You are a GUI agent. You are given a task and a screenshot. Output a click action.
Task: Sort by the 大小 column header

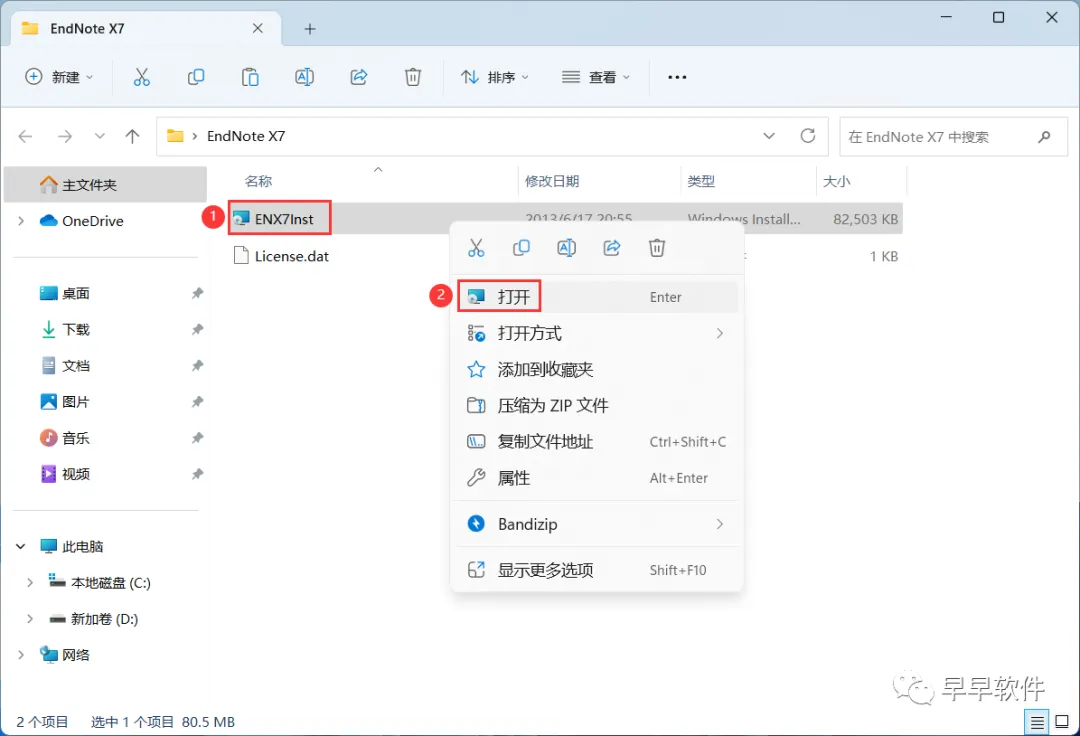(x=837, y=181)
